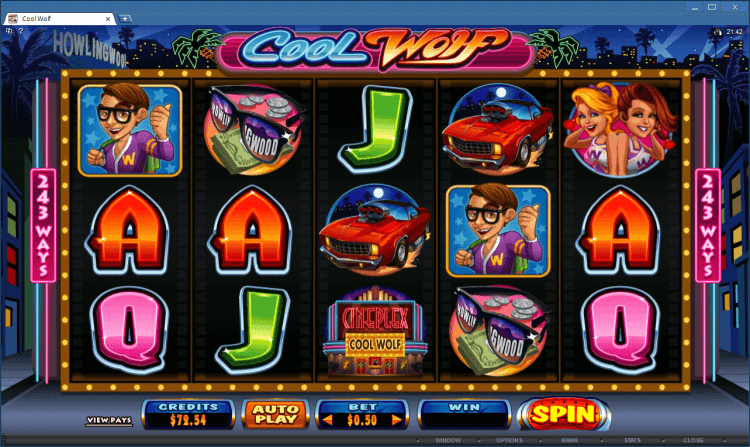
Task: Hit the red SPIN button
Action: coord(563,414)
